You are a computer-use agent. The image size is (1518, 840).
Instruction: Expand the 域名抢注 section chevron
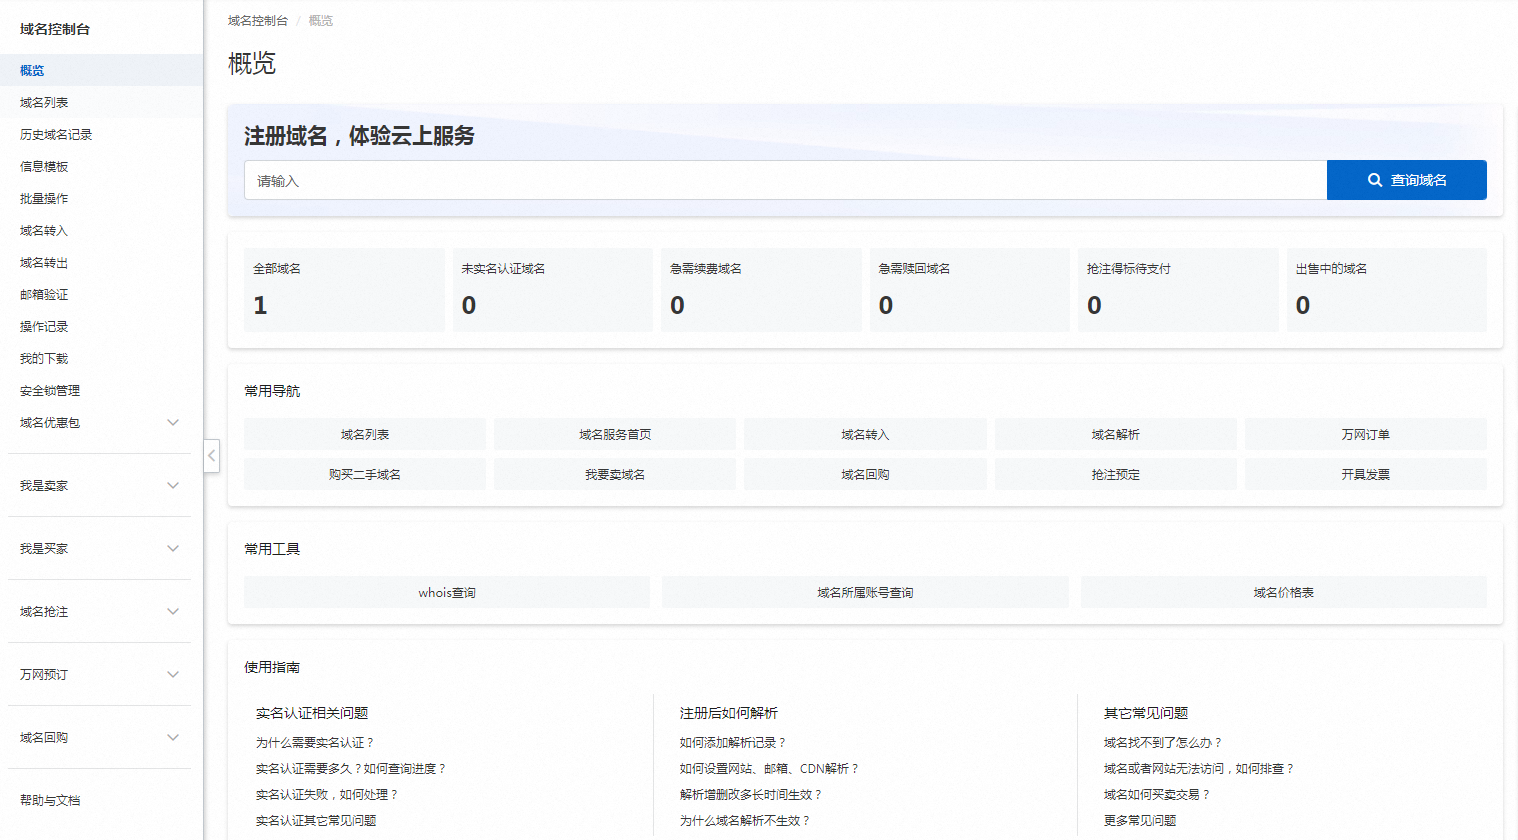coord(173,612)
